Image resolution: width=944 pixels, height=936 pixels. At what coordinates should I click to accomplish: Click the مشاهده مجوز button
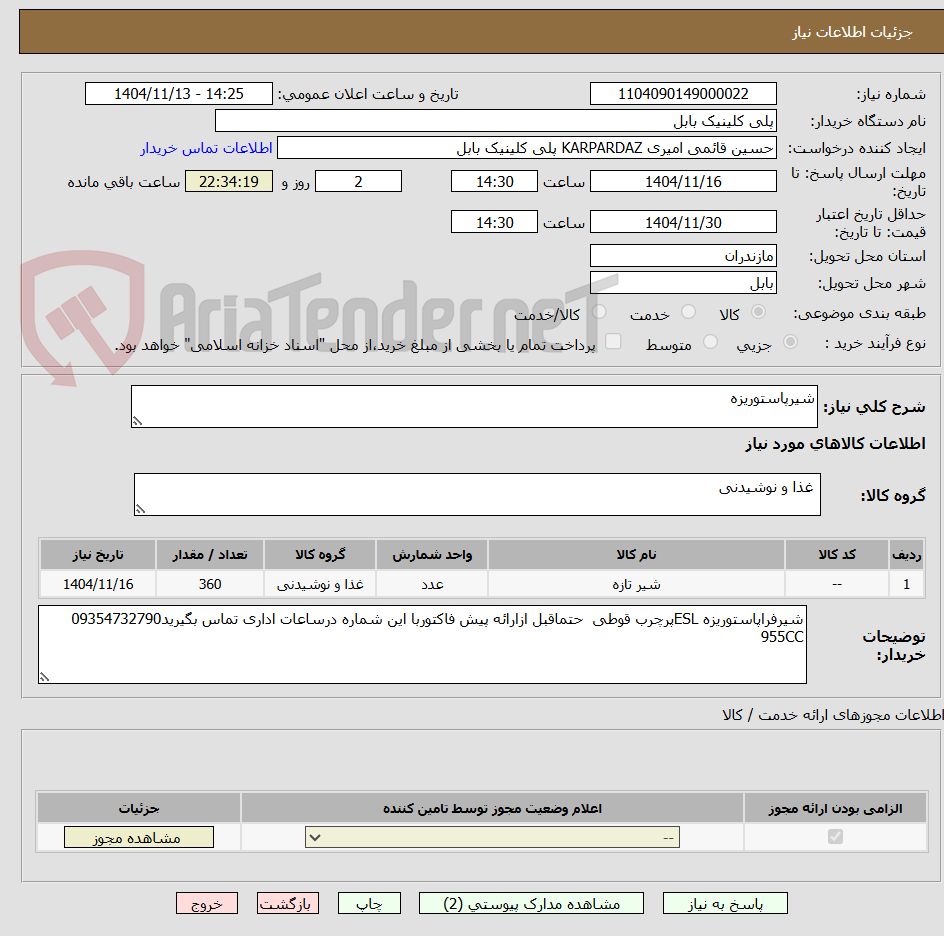tap(138, 837)
